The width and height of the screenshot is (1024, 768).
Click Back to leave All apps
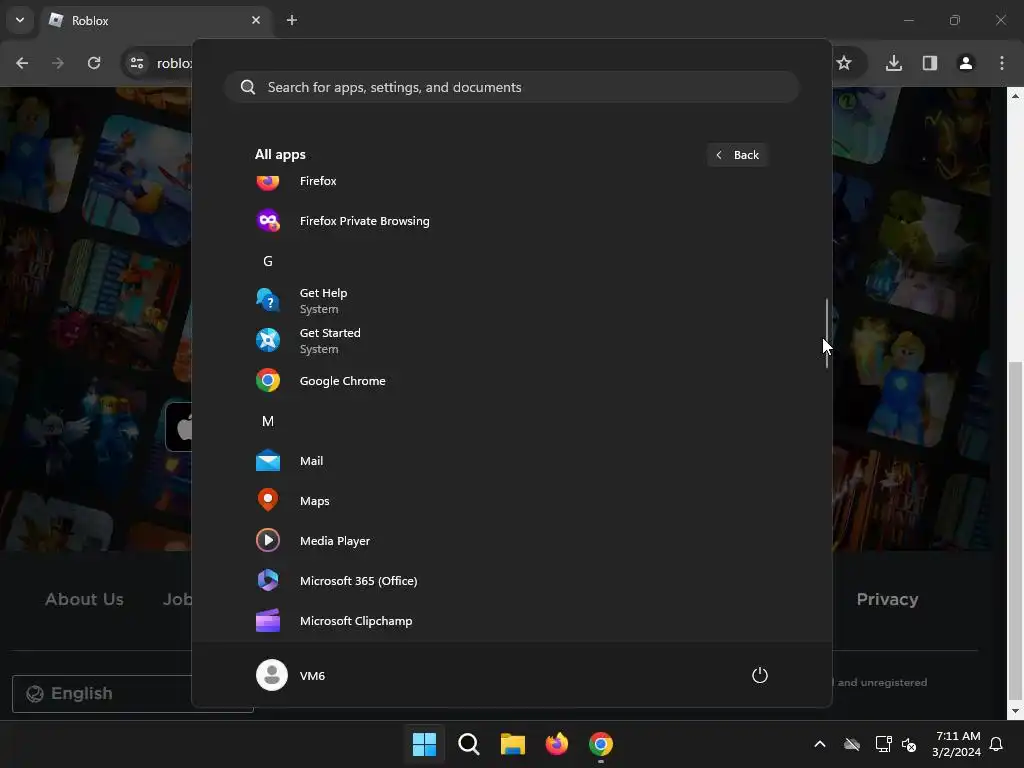click(738, 155)
